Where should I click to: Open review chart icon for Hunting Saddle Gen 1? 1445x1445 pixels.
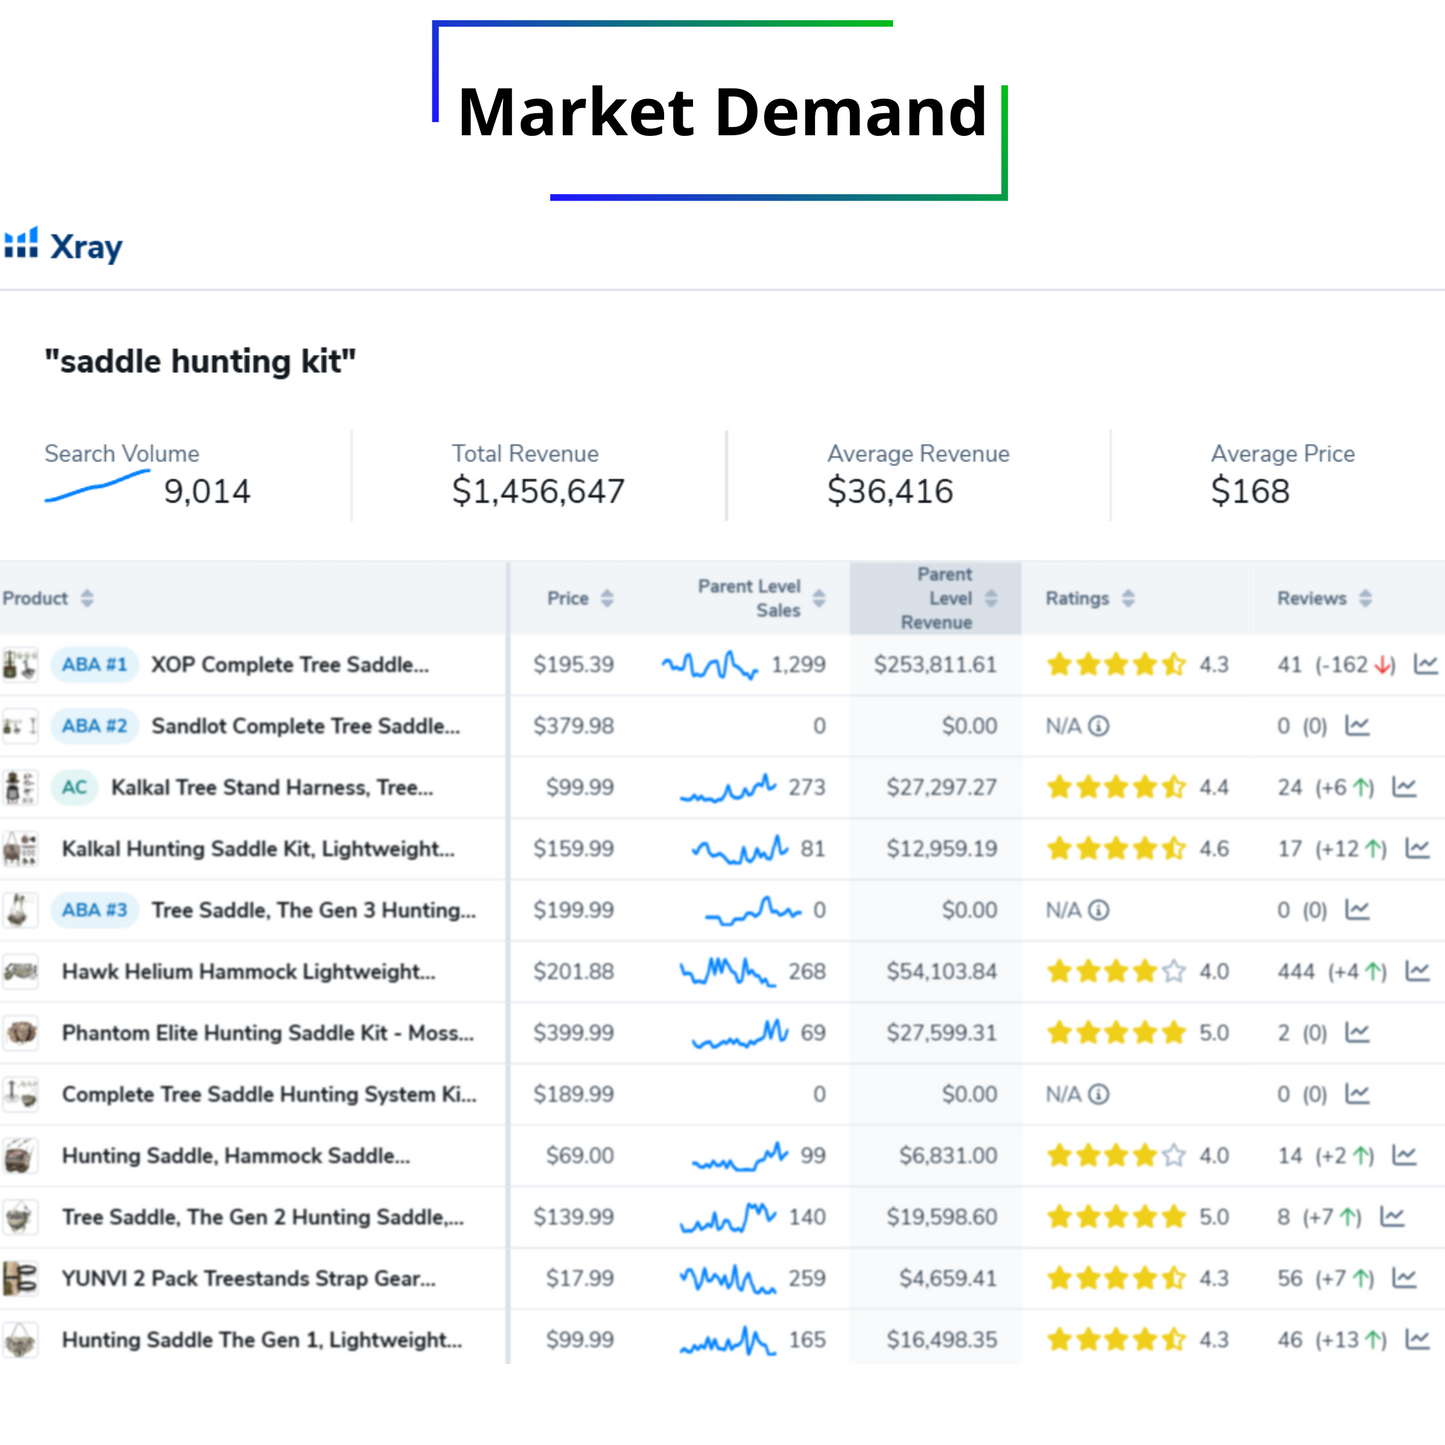1417,1340
